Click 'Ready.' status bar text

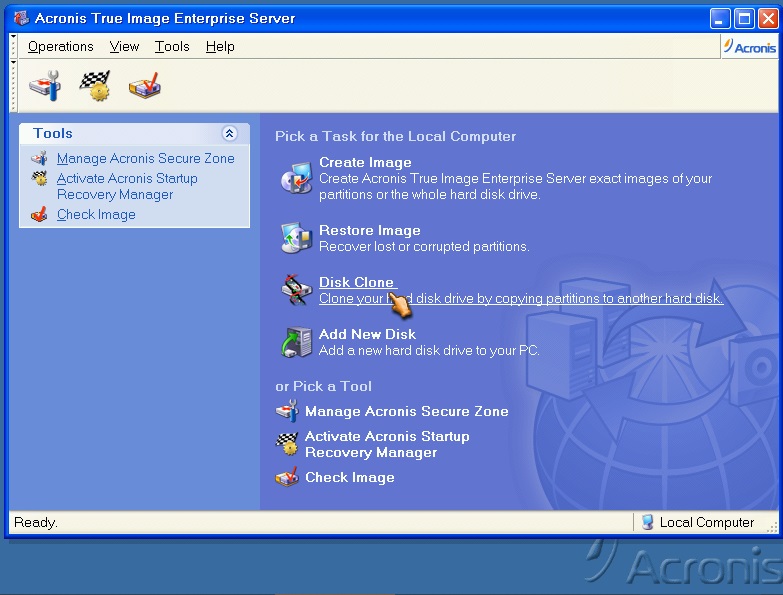(36, 522)
